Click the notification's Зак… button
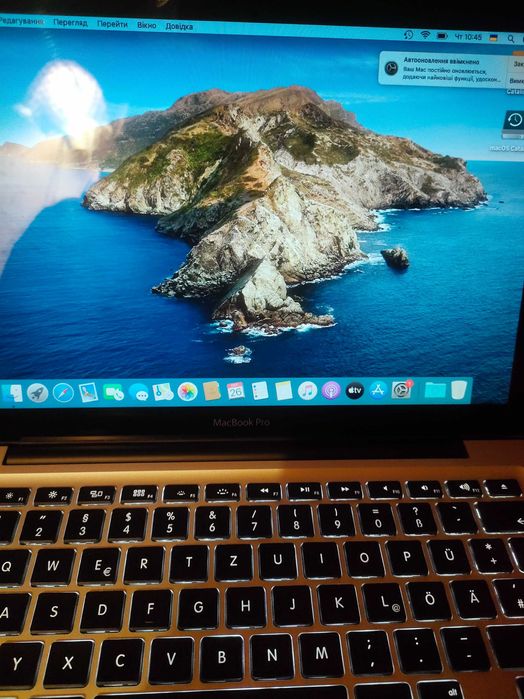Screen dimensions: 524x699 click(x=517, y=64)
